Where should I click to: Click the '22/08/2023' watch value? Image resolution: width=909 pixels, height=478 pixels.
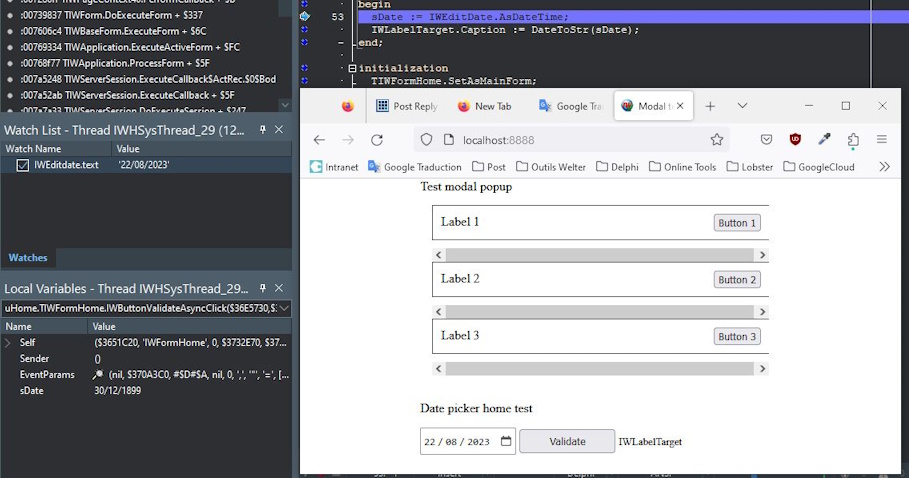pyautogui.click(x=144, y=165)
